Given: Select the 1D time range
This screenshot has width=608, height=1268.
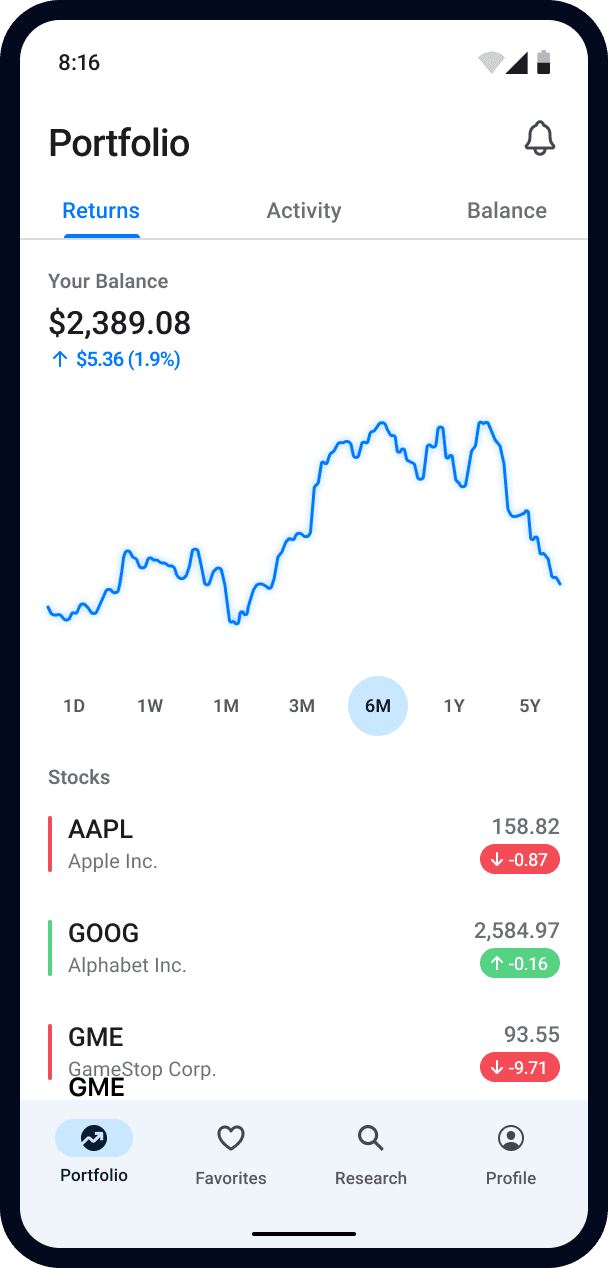Looking at the screenshot, I should (74, 706).
